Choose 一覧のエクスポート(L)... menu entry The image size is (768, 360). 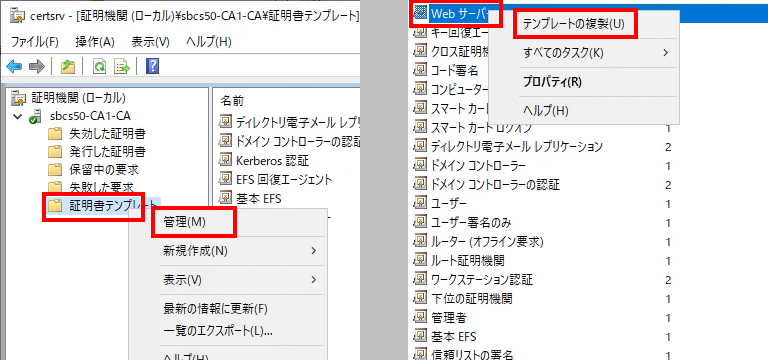tap(217, 331)
